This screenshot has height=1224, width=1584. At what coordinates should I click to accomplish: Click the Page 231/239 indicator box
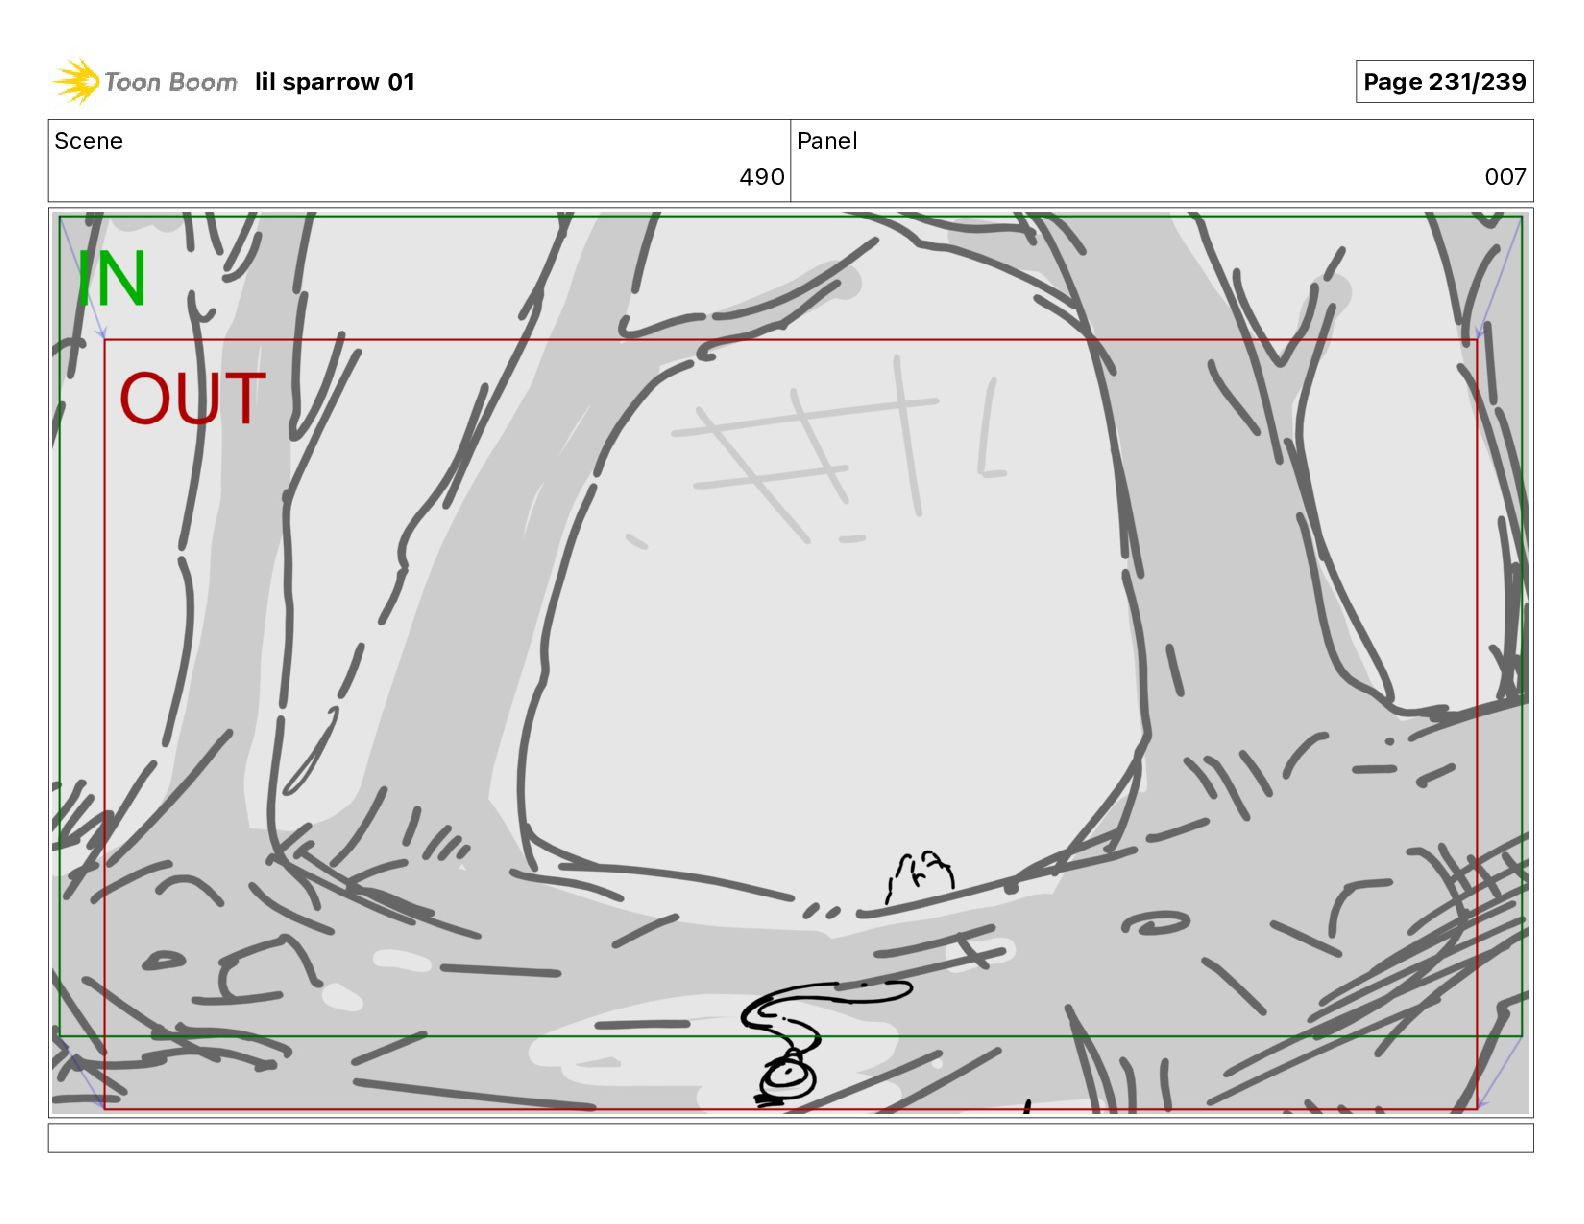coord(1444,82)
